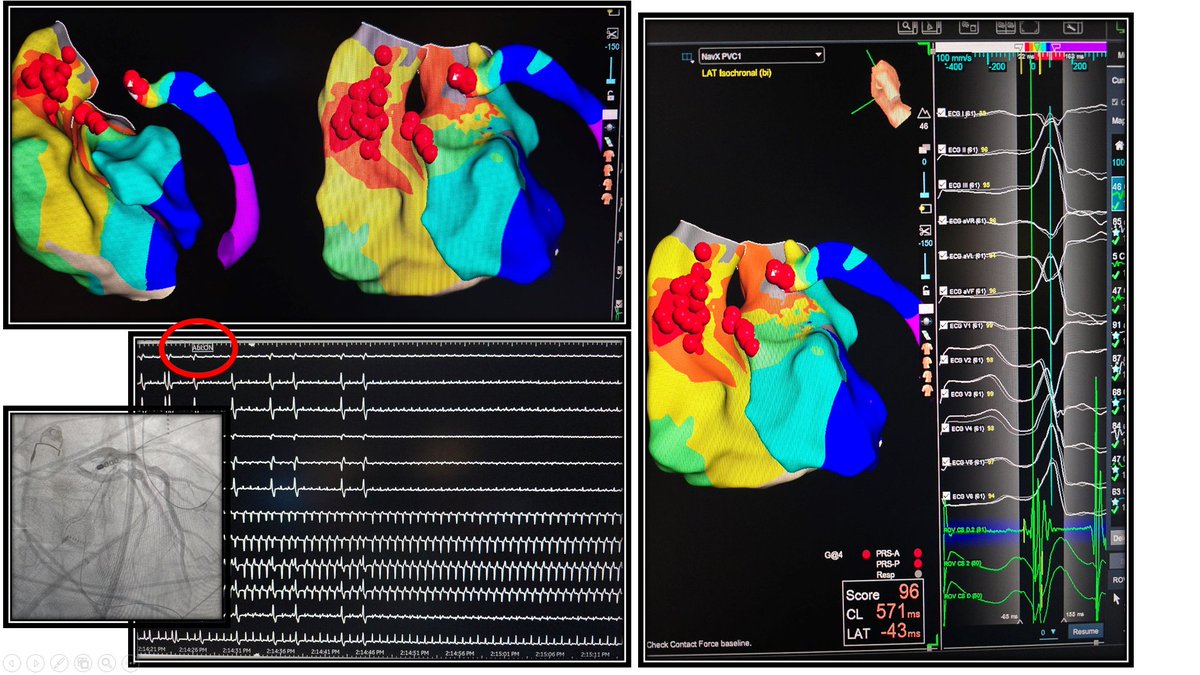The height and width of the screenshot is (675, 1200).
Task: Toggle the ECG aVL trace checkbox
Action: point(942,255)
